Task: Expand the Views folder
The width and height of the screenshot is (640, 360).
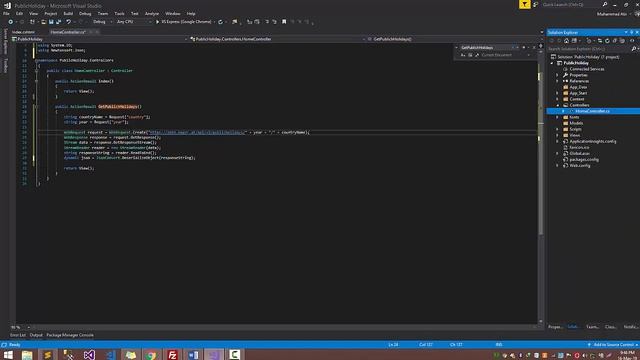Action: point(558,135)
